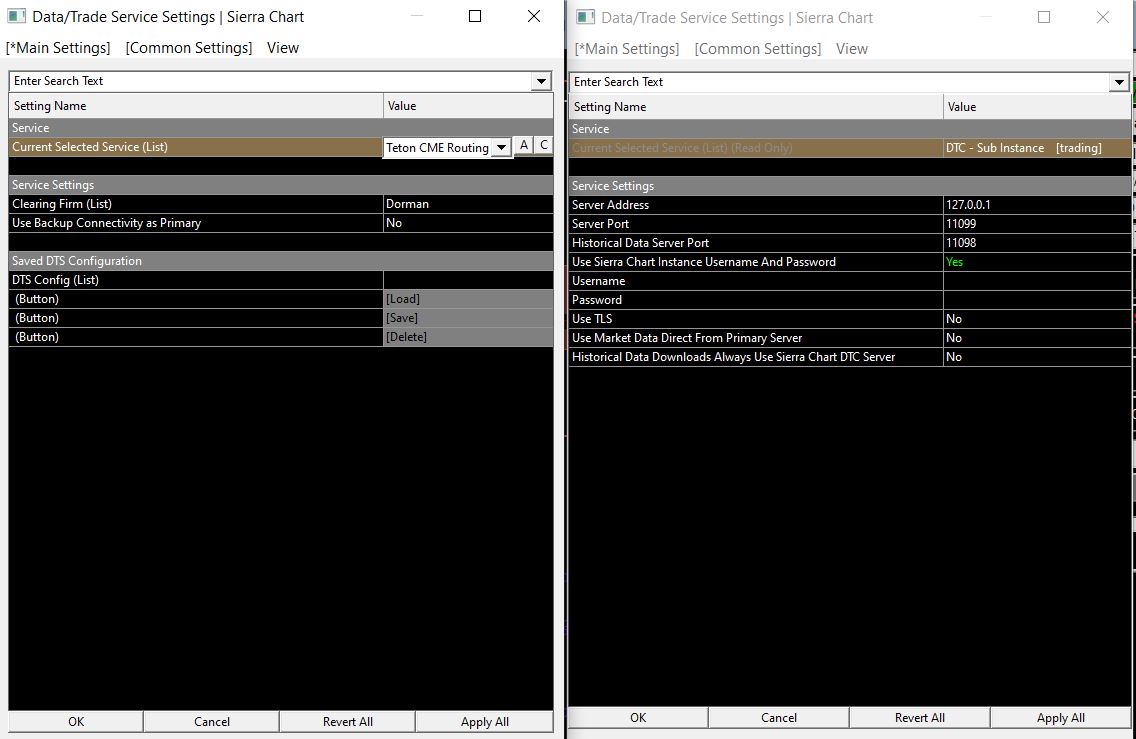
Task: Open Common Settings menu in left window
Action: (x=188, y=48)
